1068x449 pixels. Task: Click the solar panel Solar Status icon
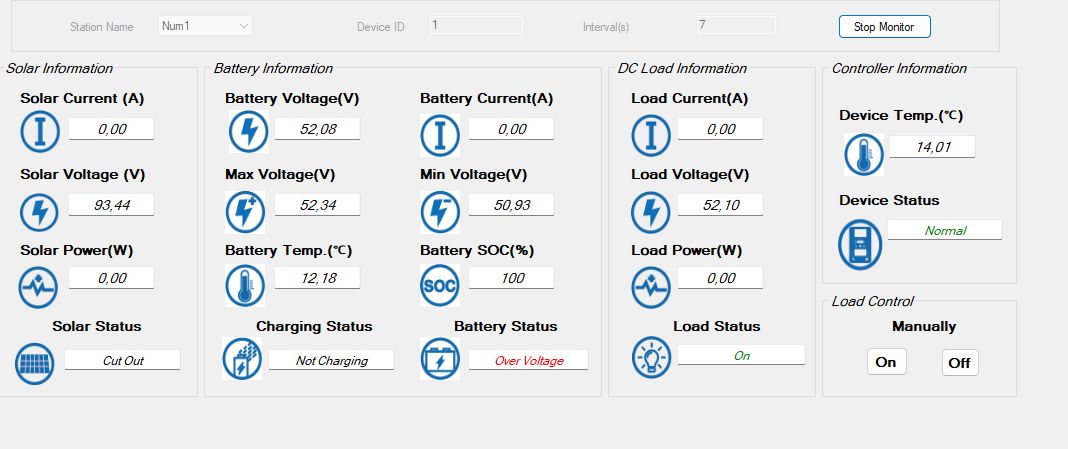(36, 364)
